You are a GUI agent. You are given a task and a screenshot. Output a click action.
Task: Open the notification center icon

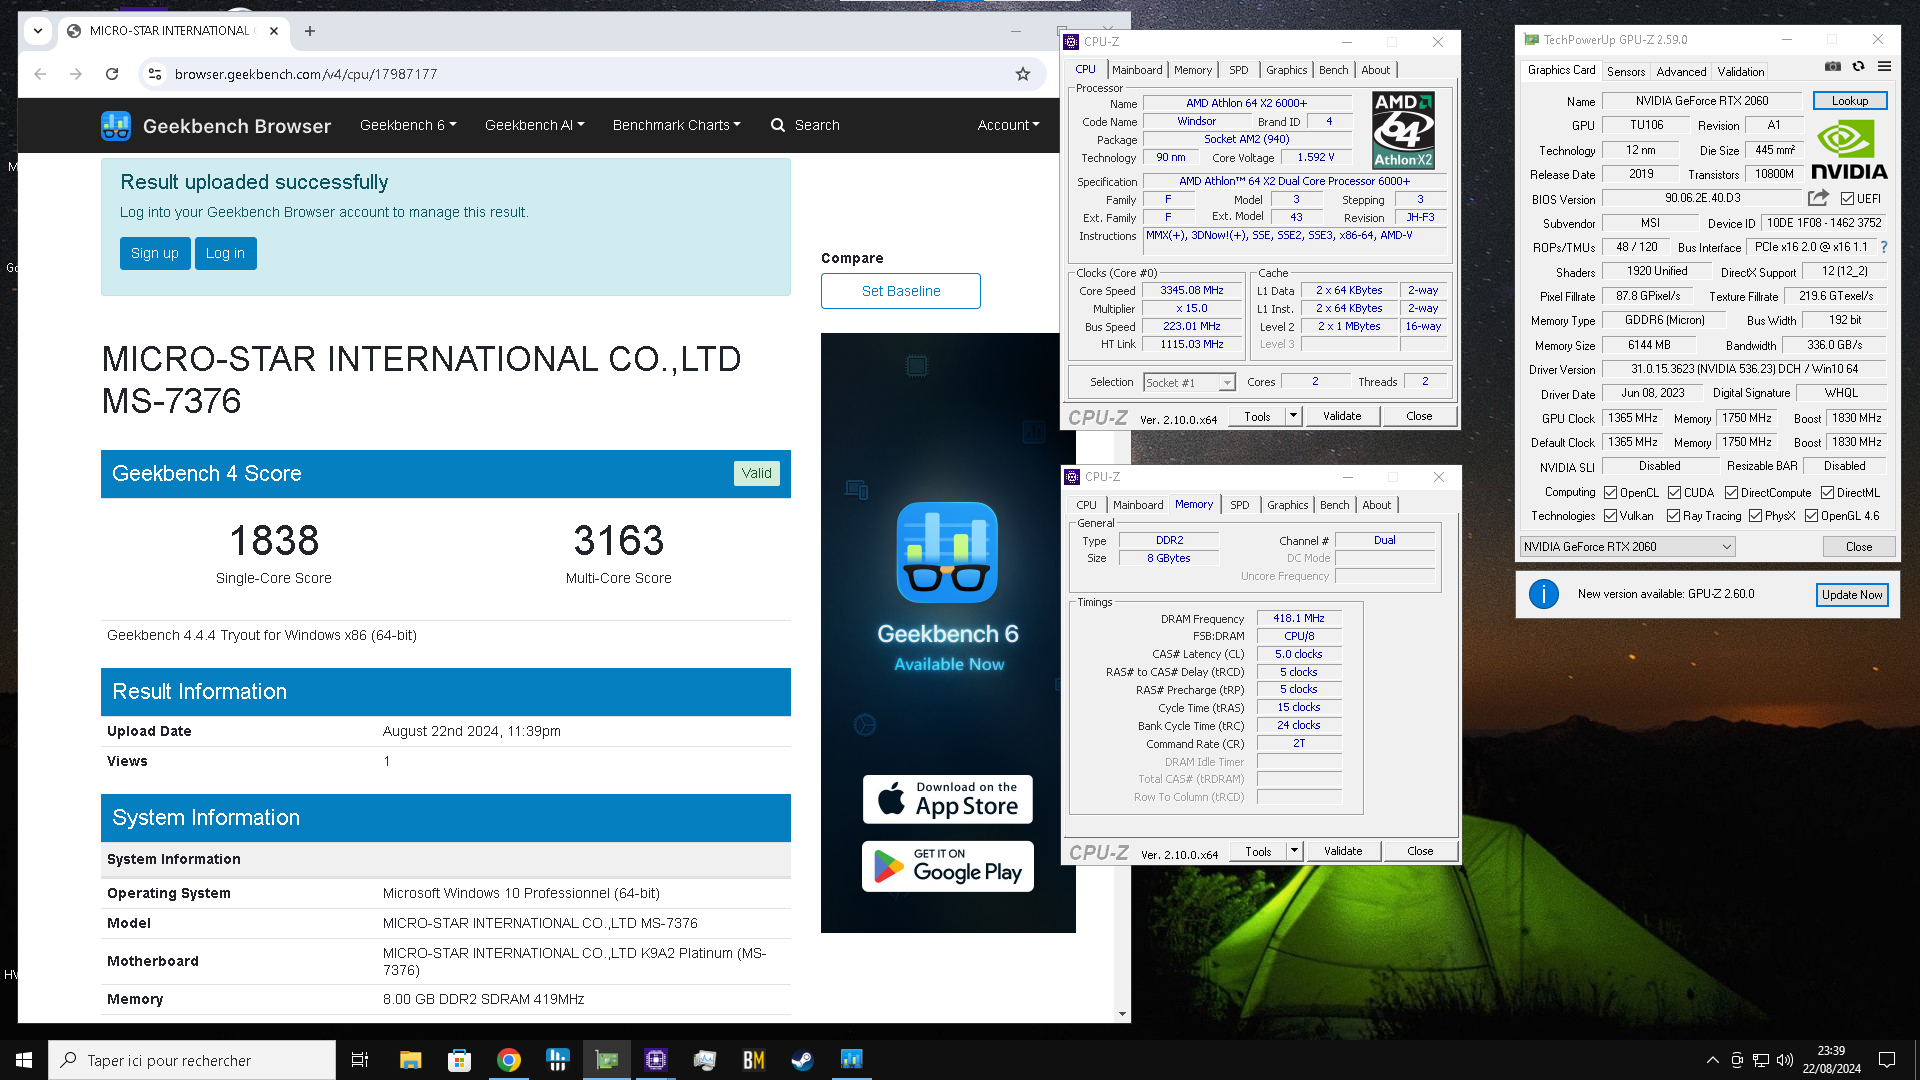tap(1887, 1060)
